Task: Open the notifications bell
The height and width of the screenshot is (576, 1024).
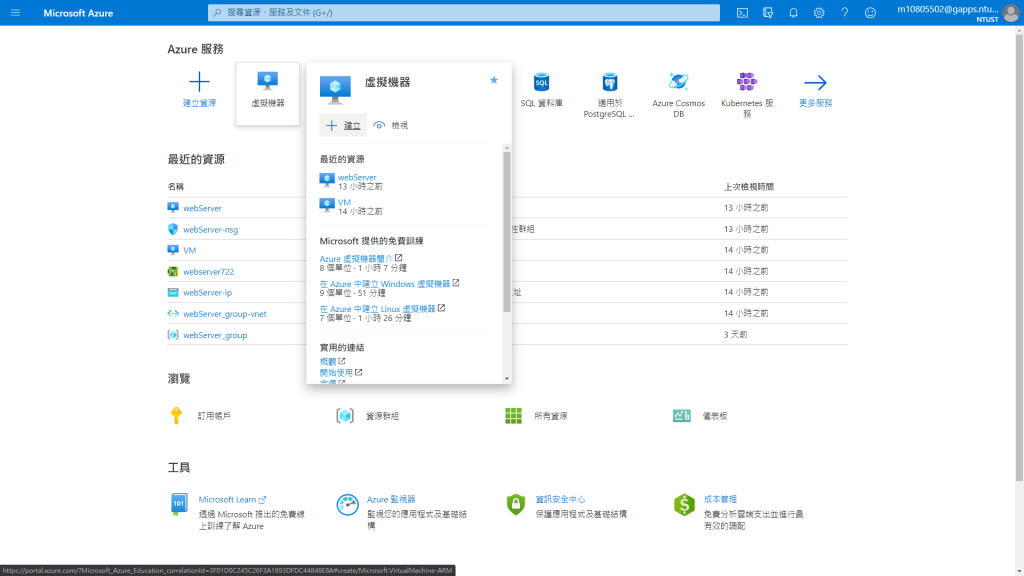Action: click(793, 12)
